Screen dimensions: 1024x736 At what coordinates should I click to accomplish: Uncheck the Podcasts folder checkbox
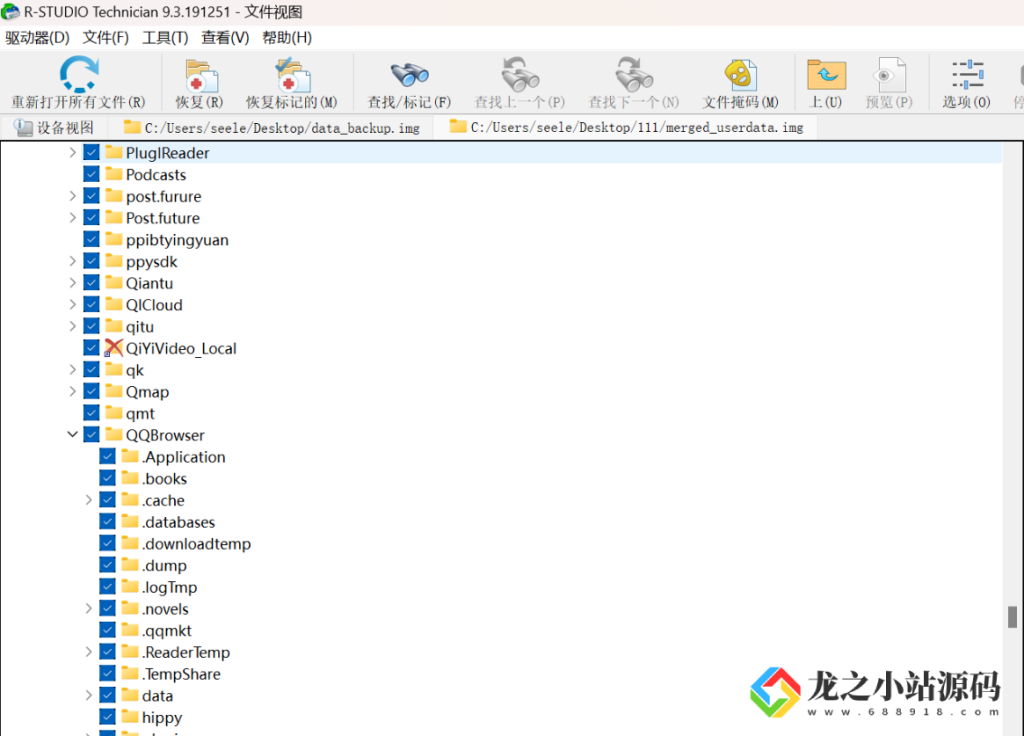[x=91, y=174]
